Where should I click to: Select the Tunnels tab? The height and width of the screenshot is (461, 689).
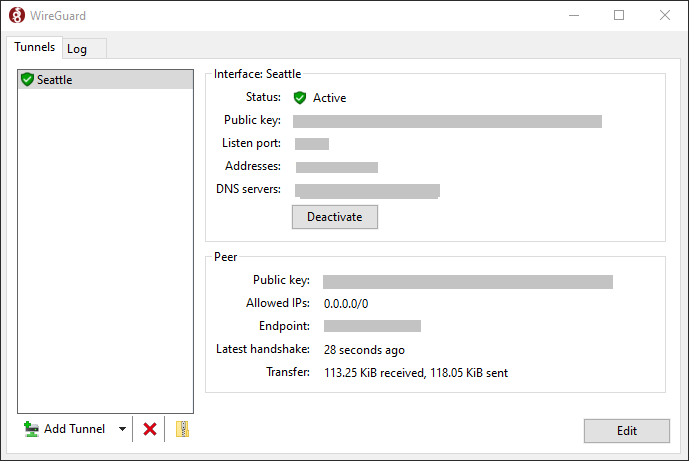pos(34,47)
